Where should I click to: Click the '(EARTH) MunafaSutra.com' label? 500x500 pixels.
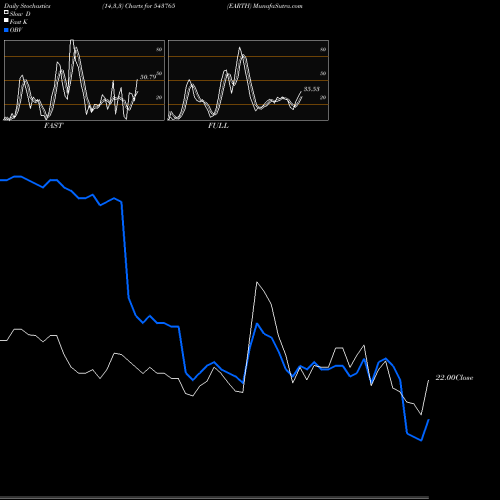pos(265,6)
